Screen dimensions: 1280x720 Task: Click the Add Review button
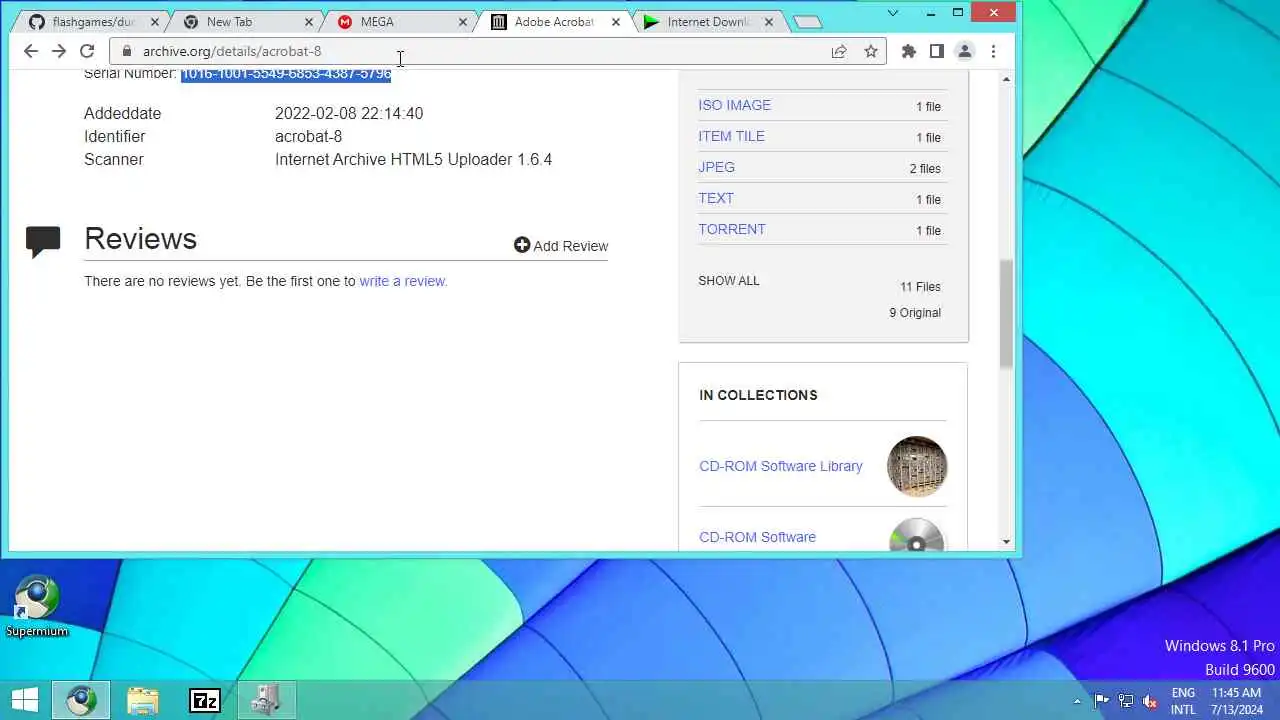561,246
